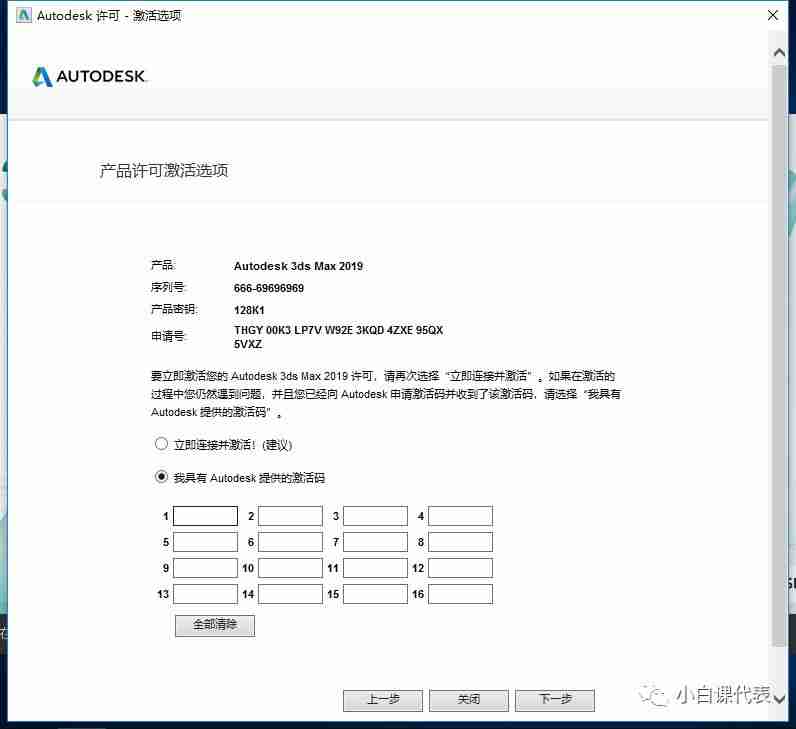The image size is (796, 729).
Task: Click activation code field 12
Action: tap(460, 568)
